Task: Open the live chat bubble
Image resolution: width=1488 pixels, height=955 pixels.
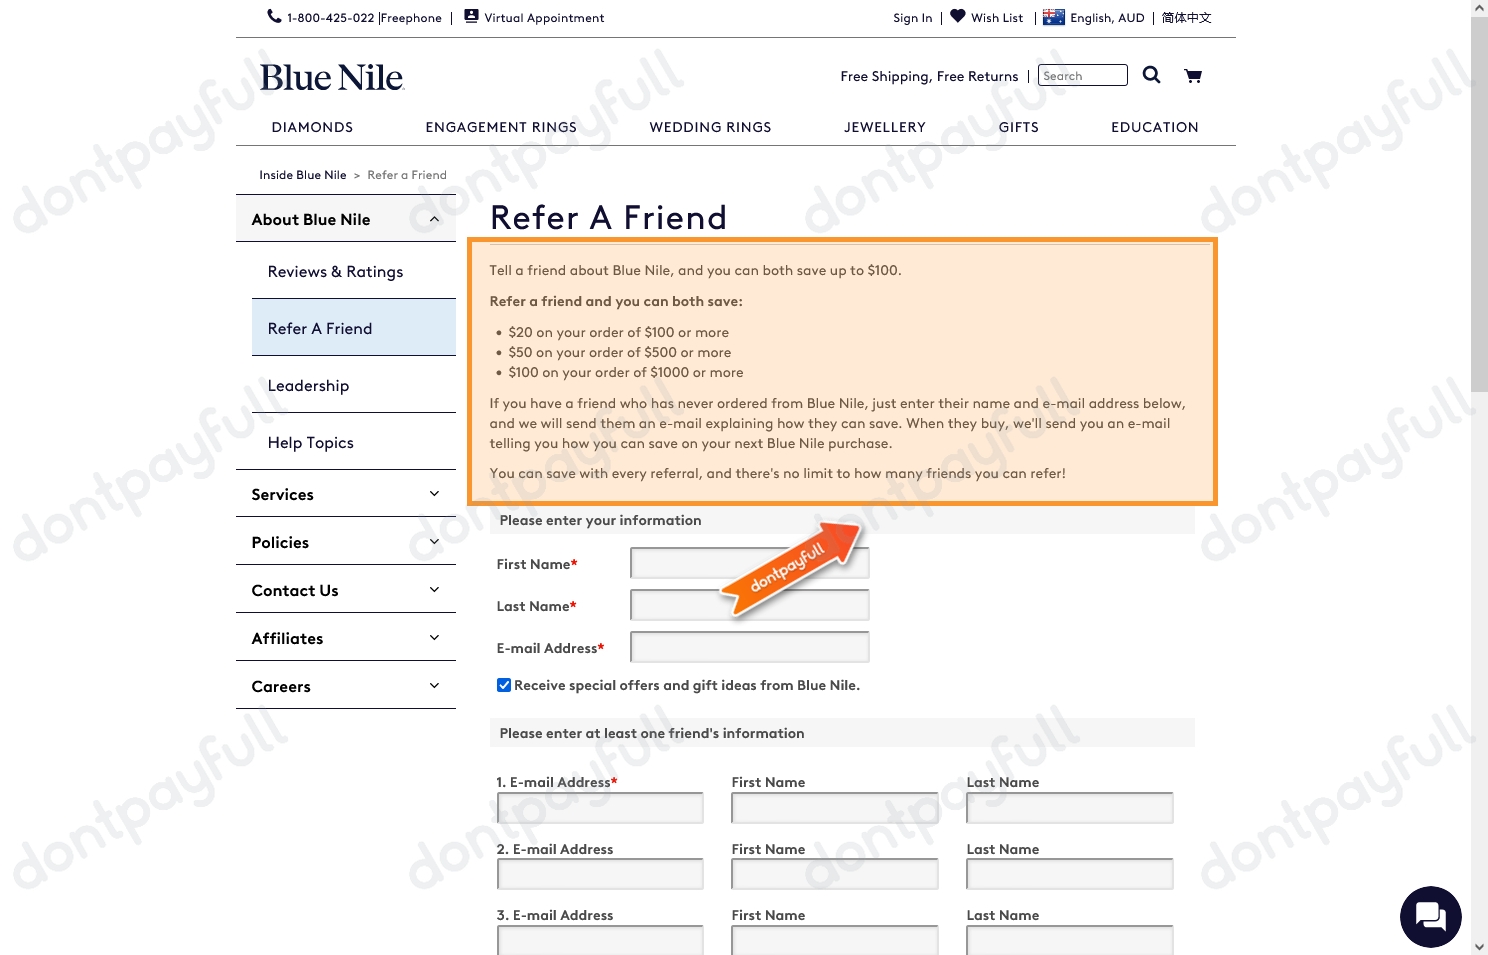Action: point(1430,915)
